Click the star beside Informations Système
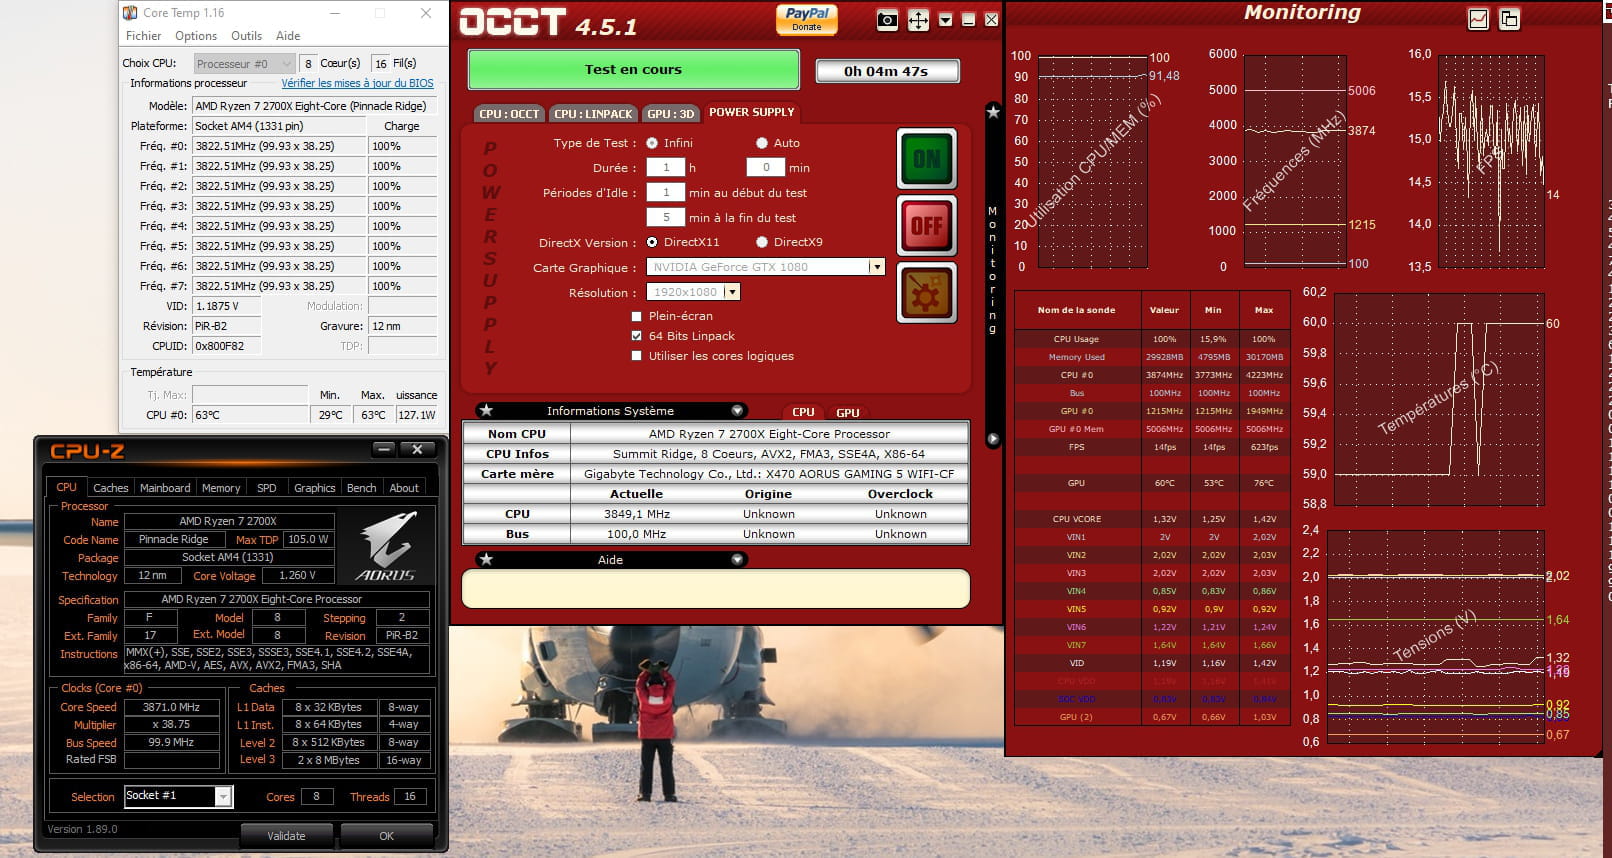Viewport: 1612px width, 858px height. pyautogui.click(x=486, y=411)
